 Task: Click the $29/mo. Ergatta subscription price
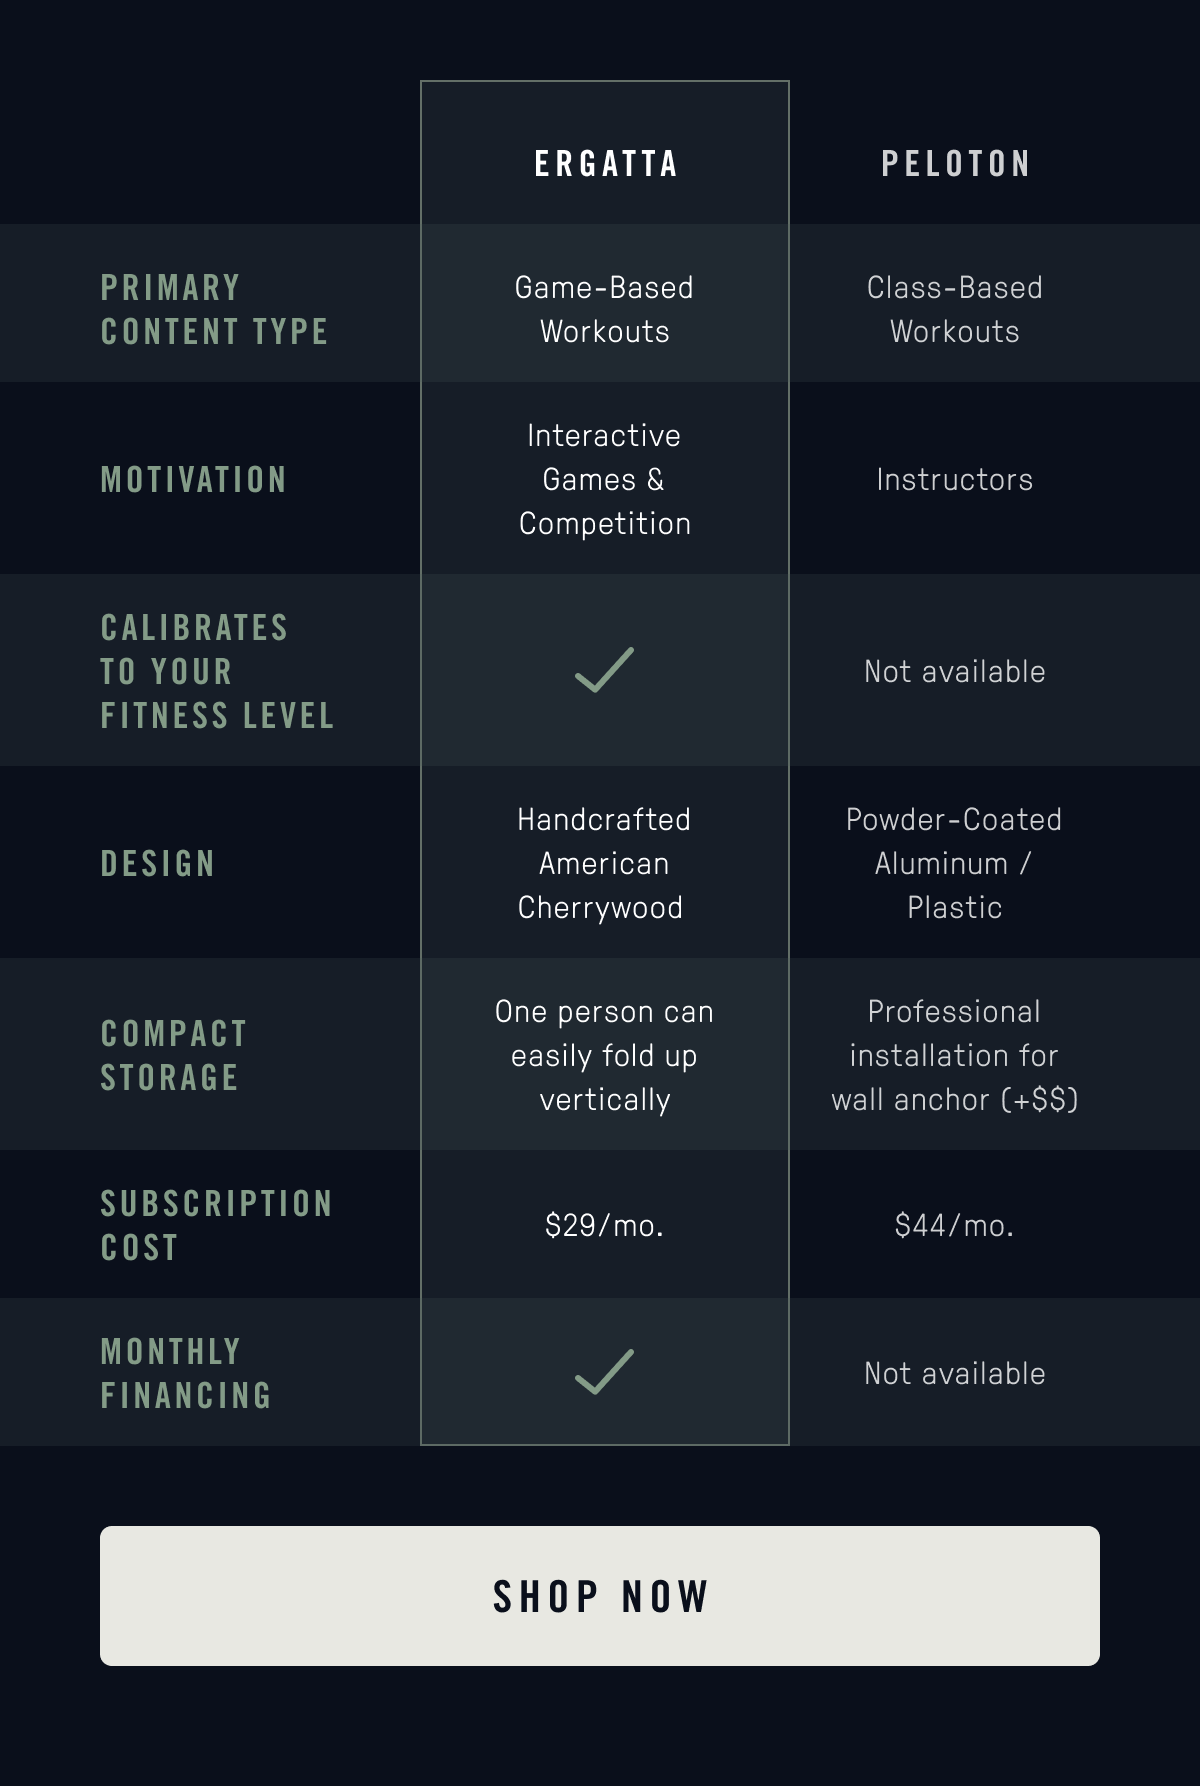605,1225
